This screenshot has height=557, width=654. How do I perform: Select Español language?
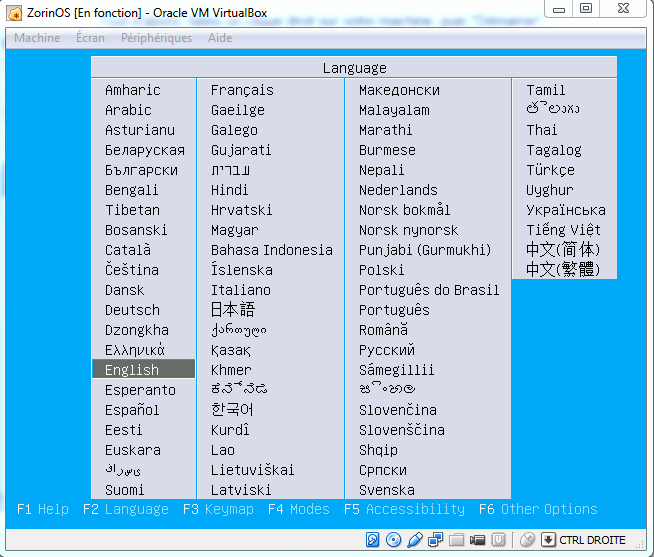pos(132,410)
